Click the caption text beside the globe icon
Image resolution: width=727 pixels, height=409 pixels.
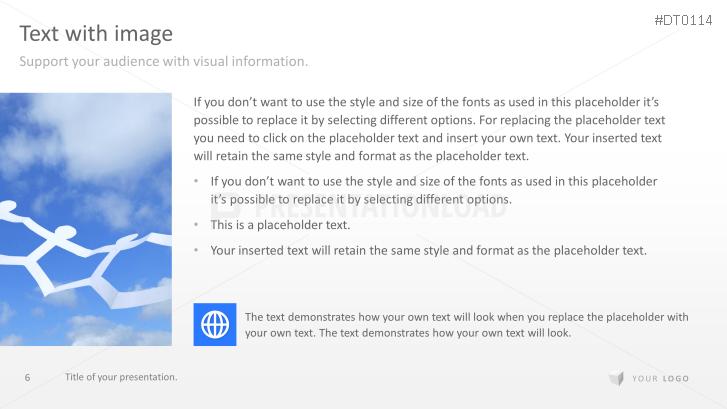tap(466, 325)
